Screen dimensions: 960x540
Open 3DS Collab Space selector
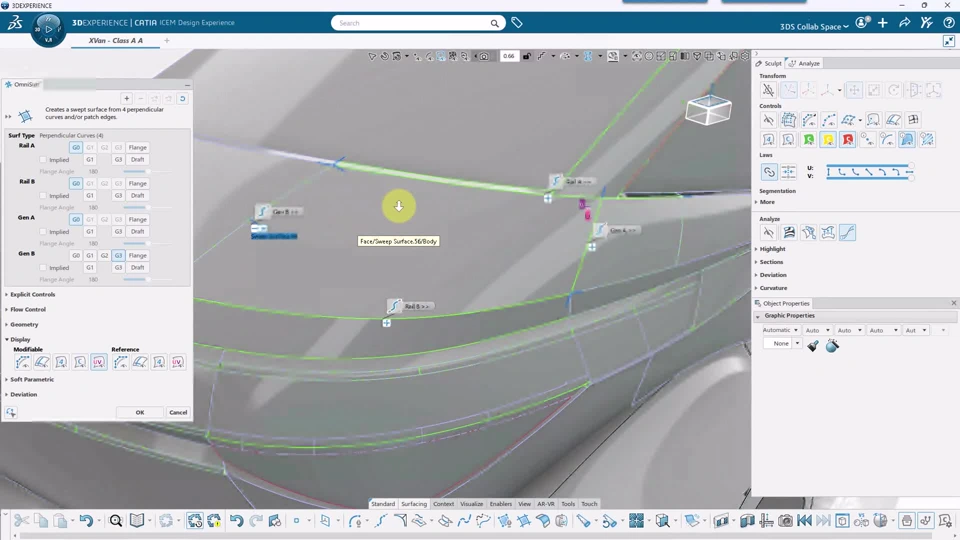[814, 26]
